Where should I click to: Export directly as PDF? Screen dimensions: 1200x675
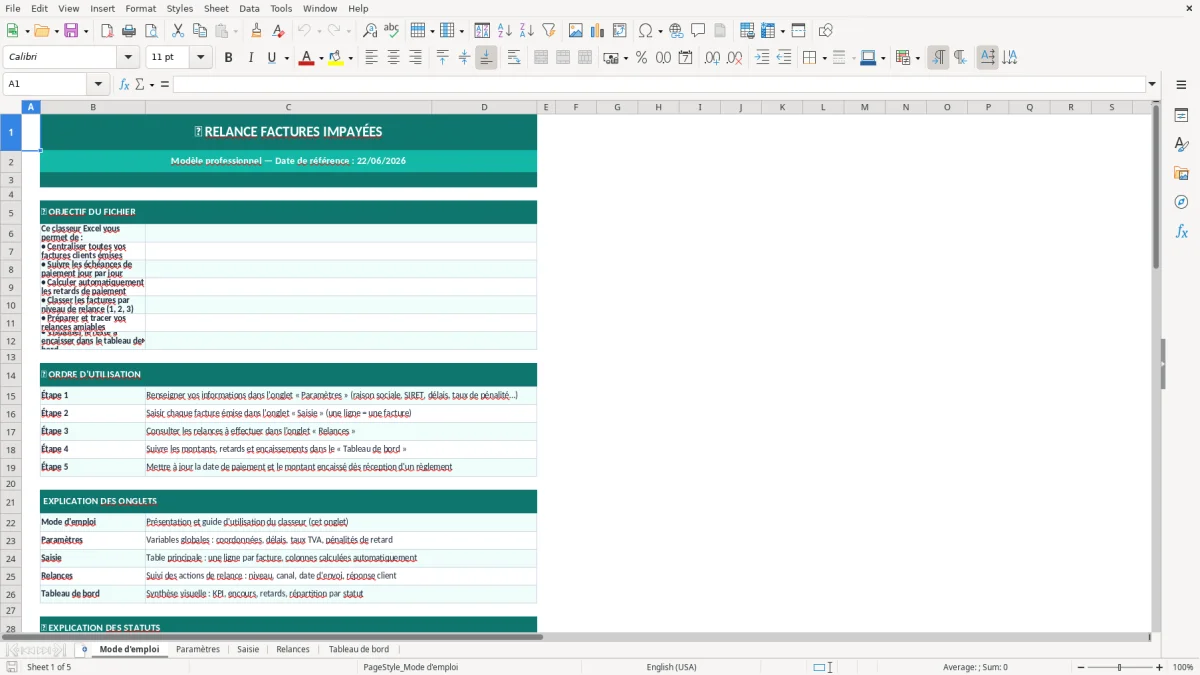(107, 31)
